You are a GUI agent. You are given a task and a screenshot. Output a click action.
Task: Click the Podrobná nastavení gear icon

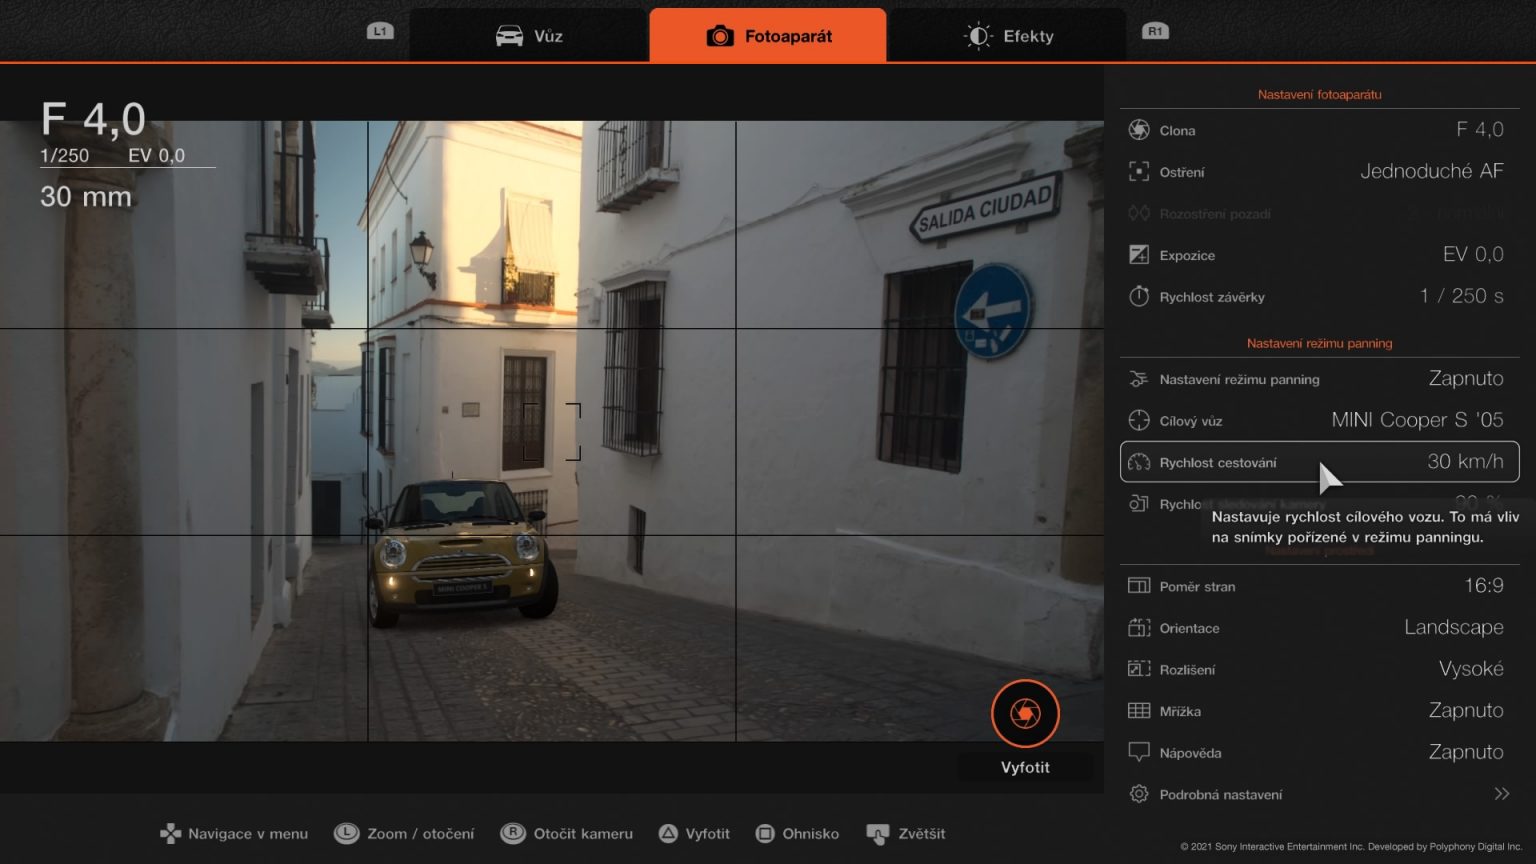pos(1139,794)
